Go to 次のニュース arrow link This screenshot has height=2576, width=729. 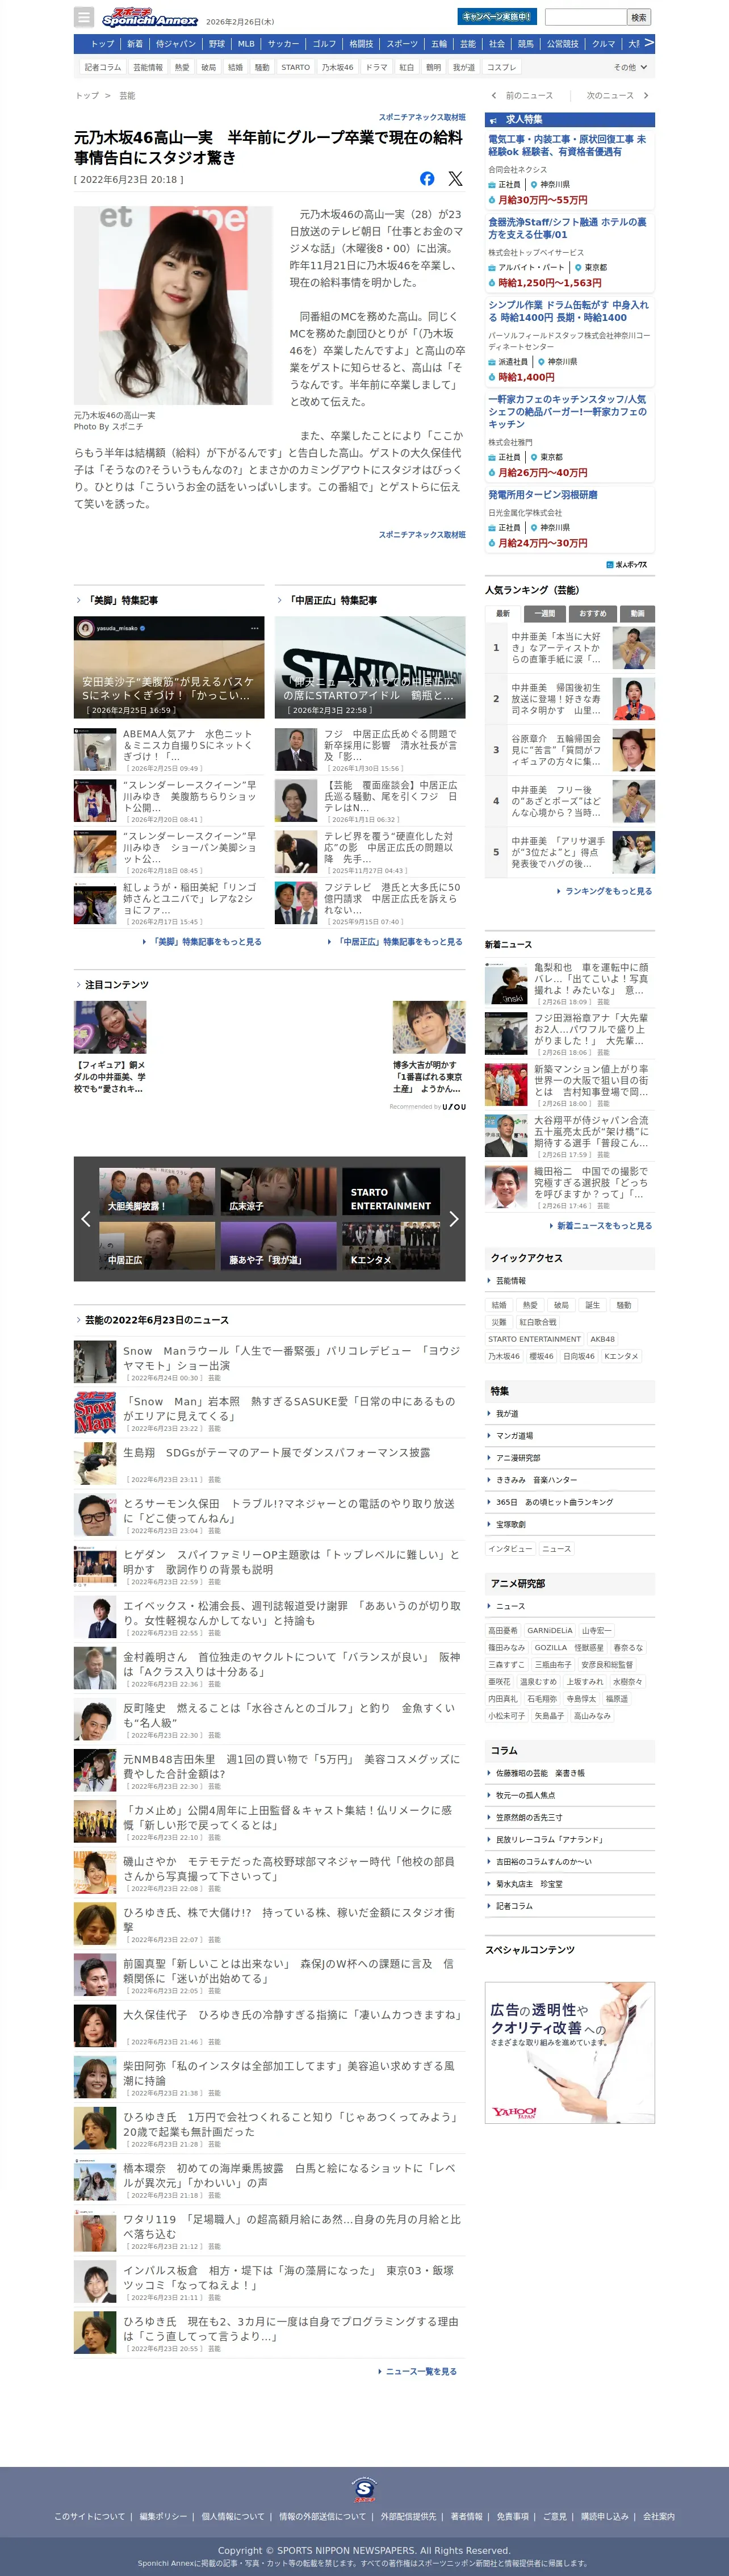coord(617,96)
